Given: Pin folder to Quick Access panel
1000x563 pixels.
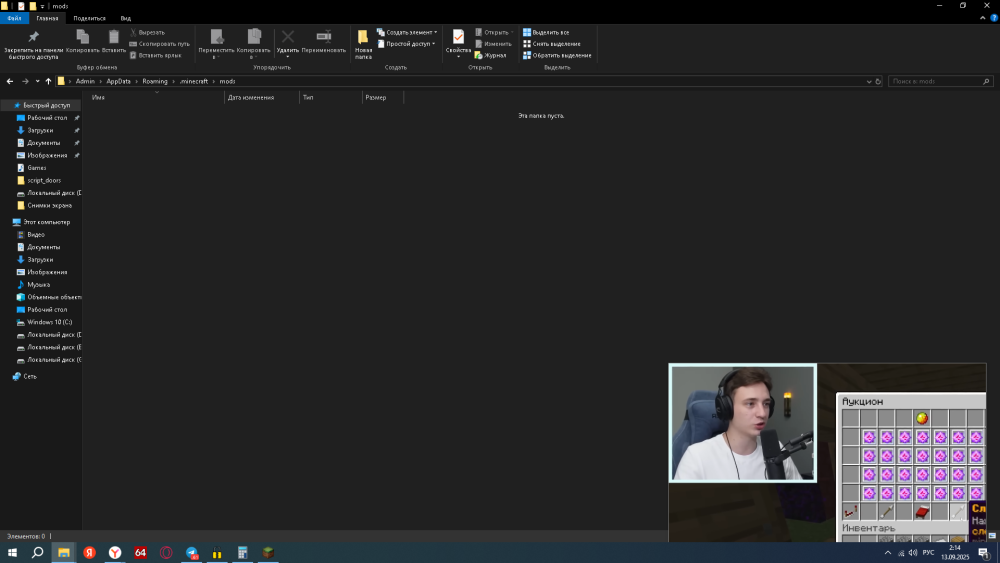Looking at the screenshot, I should click(x=33, y=45).
